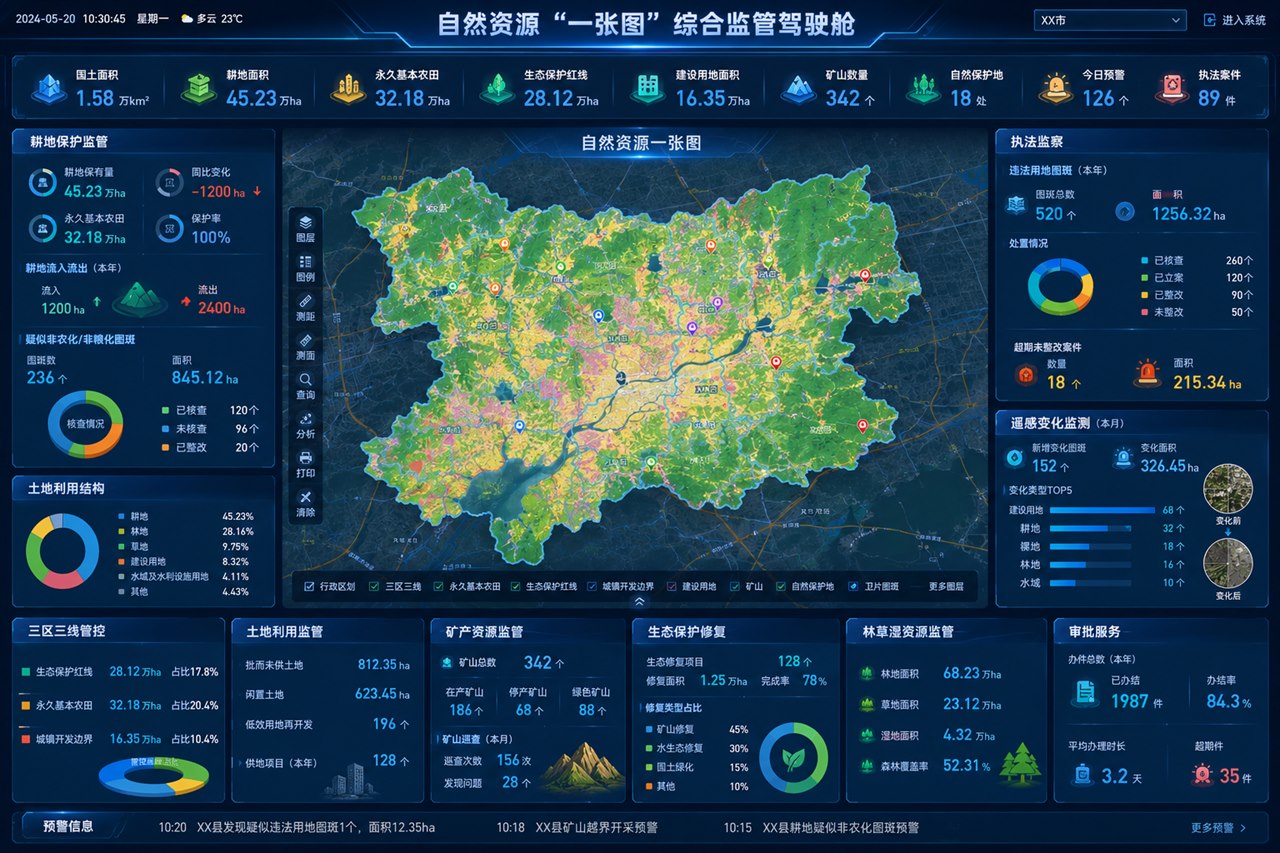Open alert 10:20 XX县发现疑似违法用地图斑
This screenshot has width=1280, height=853.
tap(297, 828)
